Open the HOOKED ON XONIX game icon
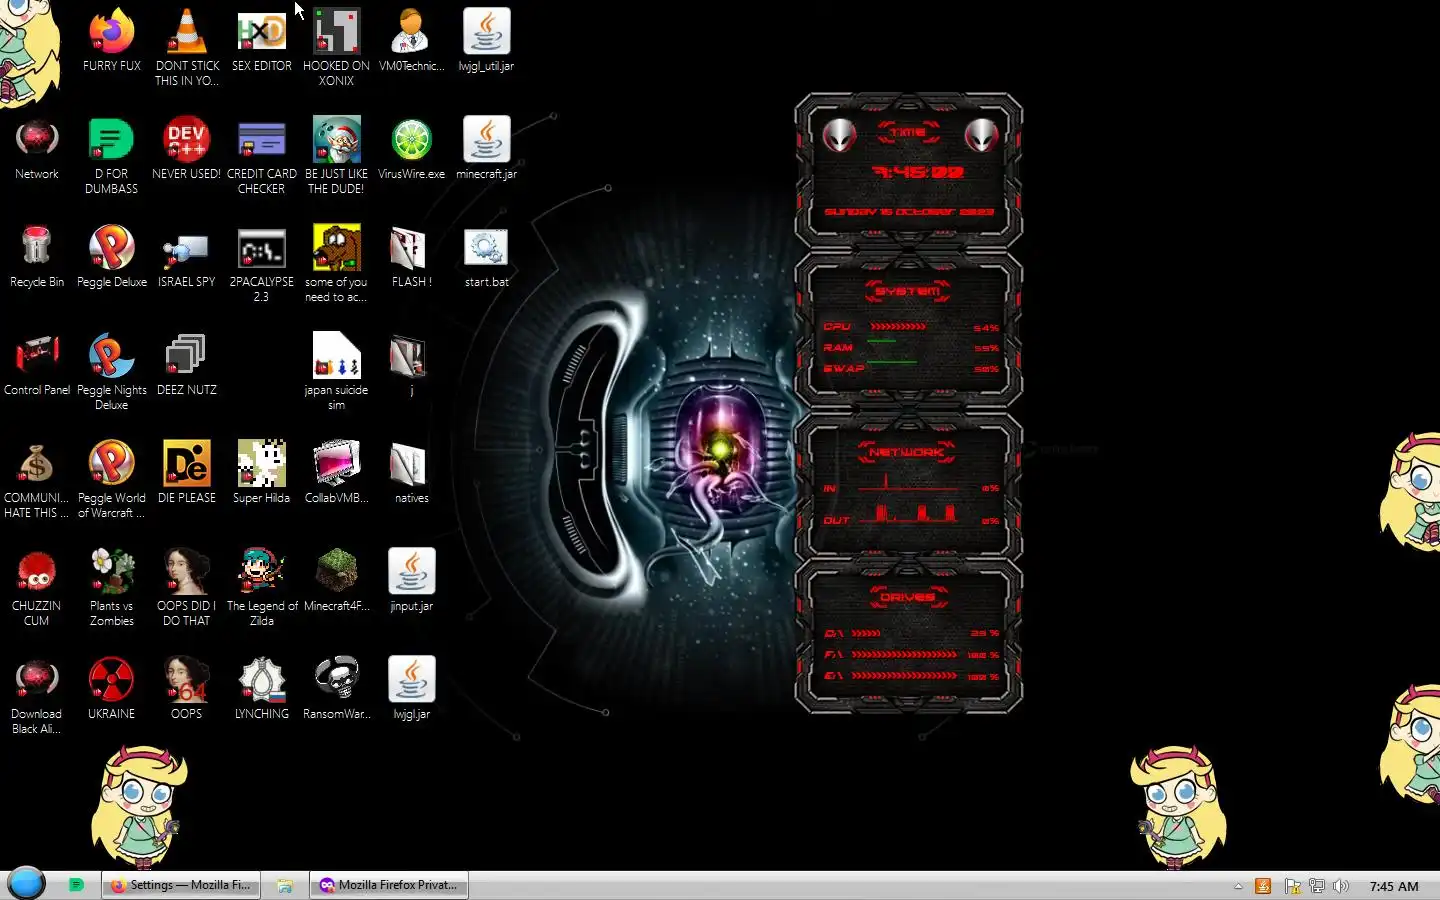The image size is (1440, 900). coord(336,32)
